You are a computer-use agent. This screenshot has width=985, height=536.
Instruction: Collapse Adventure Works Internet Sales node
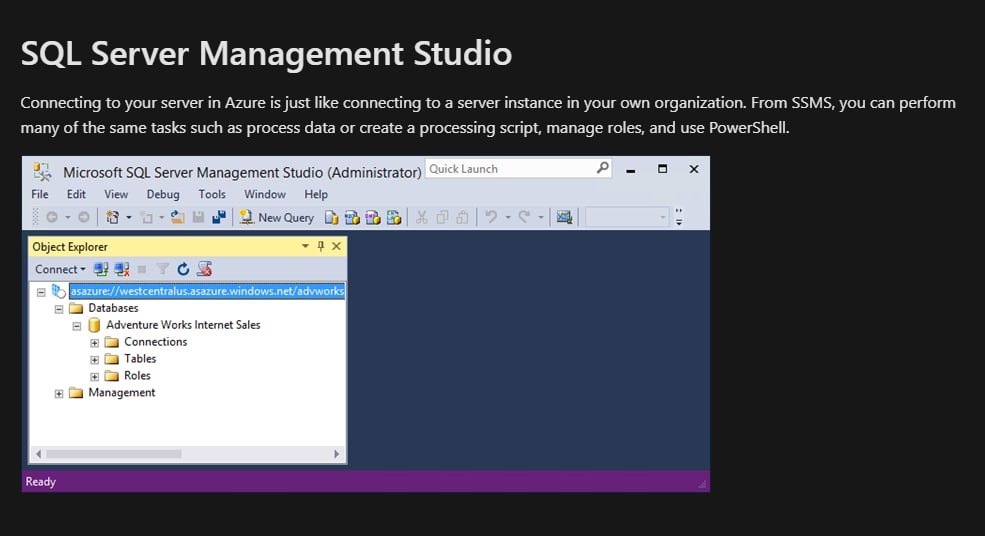click(x=77, y=326)
